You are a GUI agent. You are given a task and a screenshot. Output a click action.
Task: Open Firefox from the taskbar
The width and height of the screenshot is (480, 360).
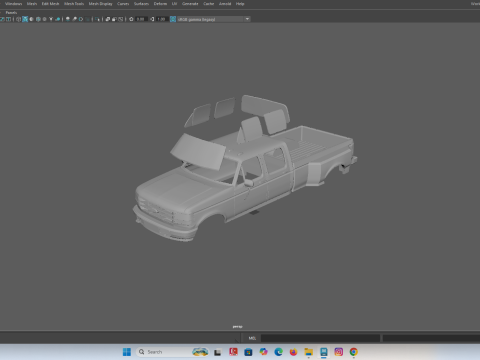point(293,352)
